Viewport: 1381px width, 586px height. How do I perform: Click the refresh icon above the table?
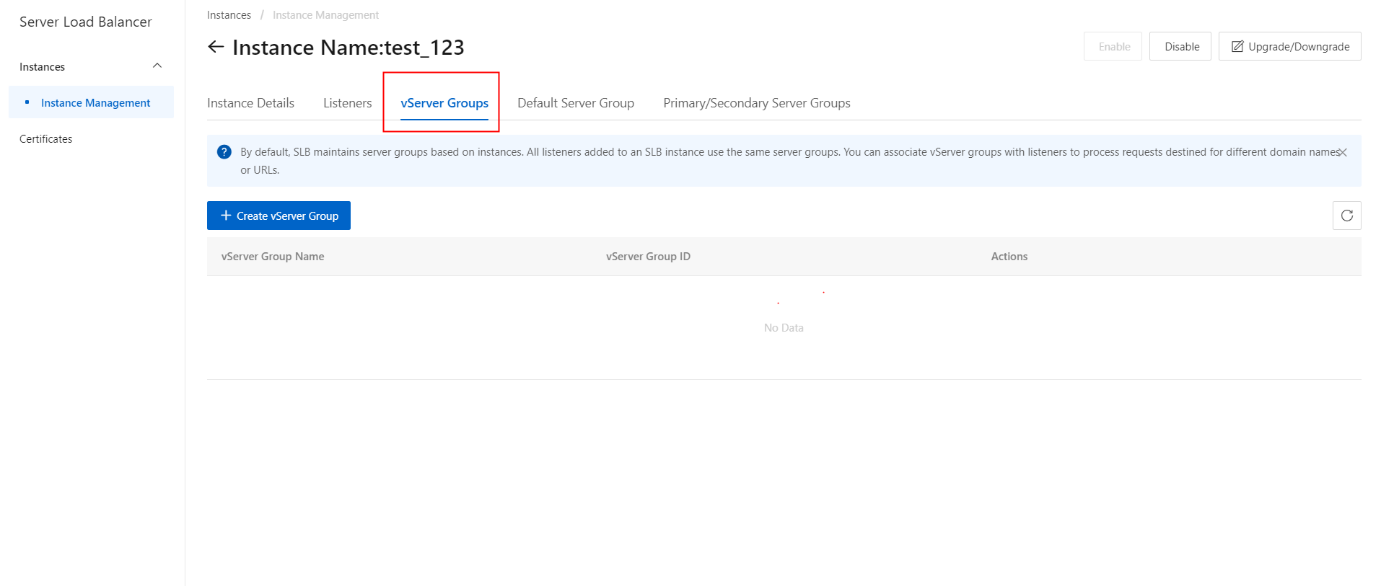[1346, 216]
